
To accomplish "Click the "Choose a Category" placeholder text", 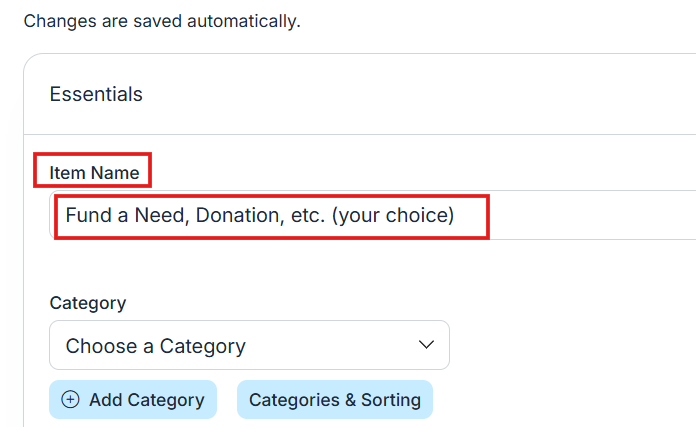I will 155,346.
